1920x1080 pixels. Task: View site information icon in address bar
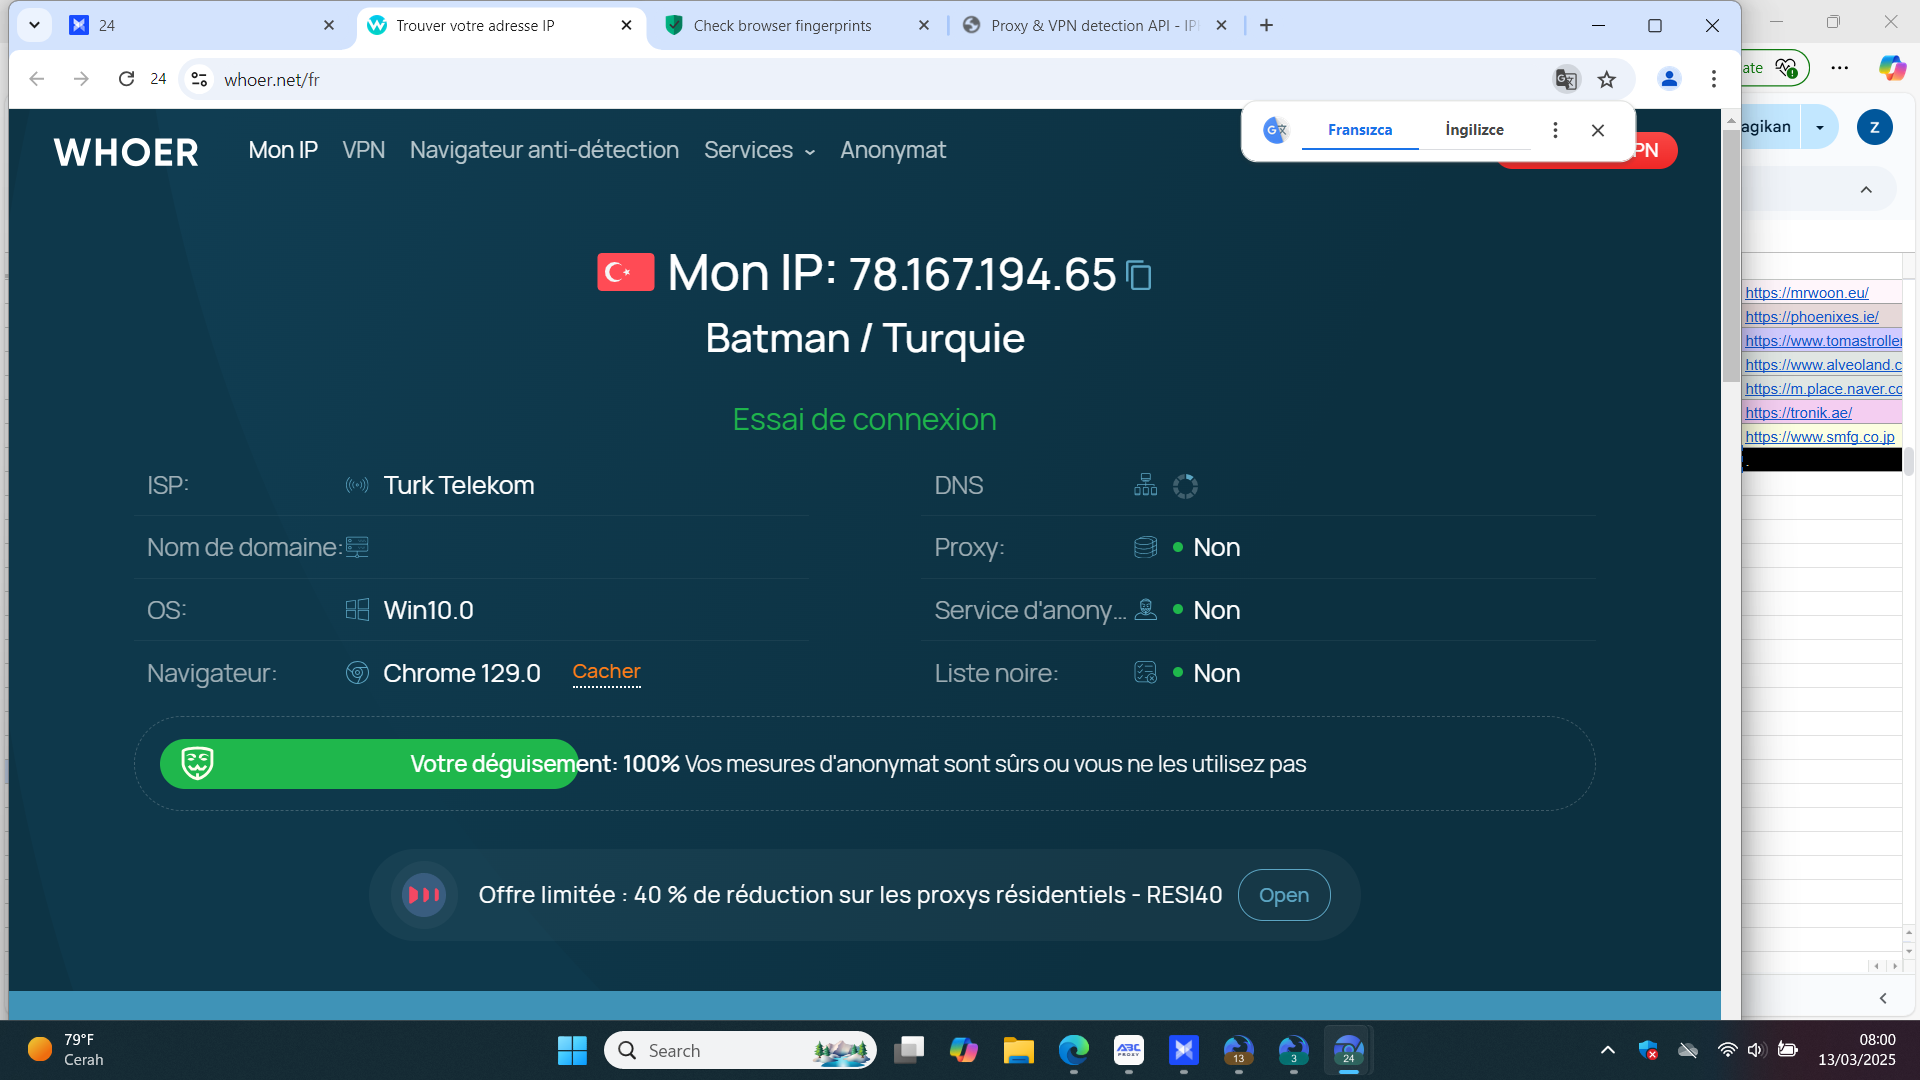pos(200,79)
